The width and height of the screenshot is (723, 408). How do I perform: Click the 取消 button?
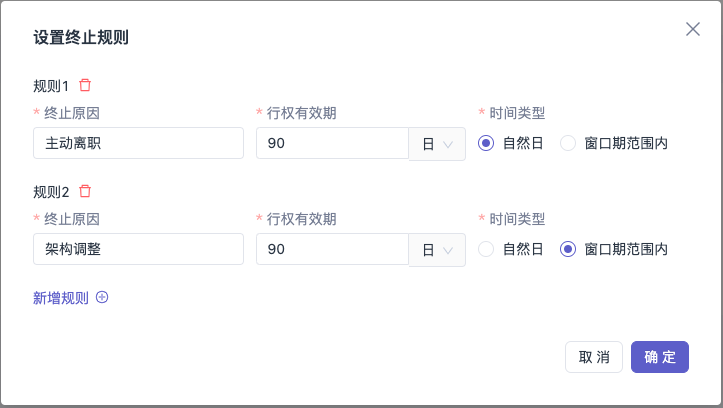click(x=594, y=357)
